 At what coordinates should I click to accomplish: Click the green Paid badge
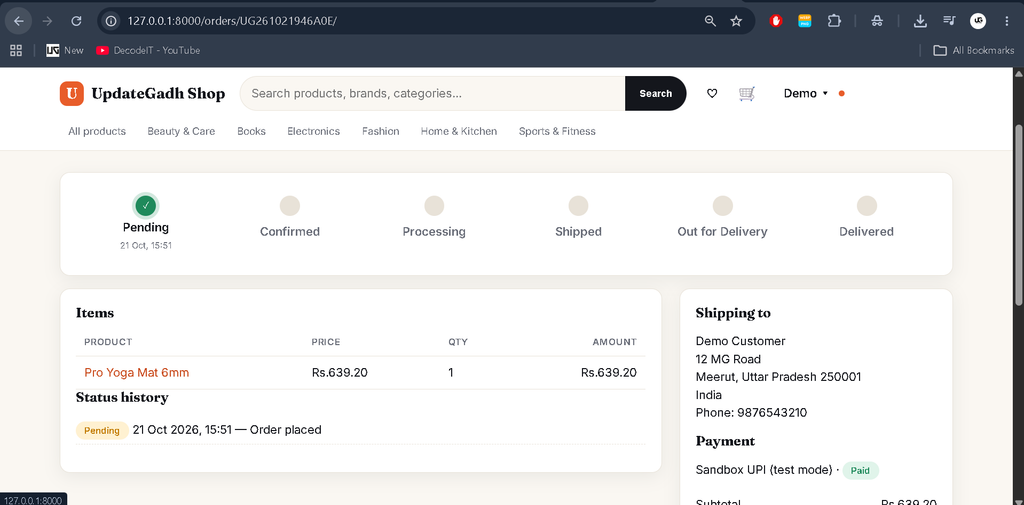pyautogui.click(x=860, y=470)
